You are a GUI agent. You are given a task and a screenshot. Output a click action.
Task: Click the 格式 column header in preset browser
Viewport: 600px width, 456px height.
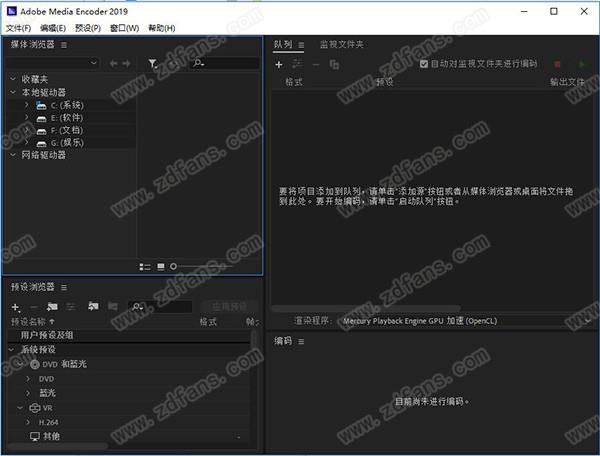208,322
